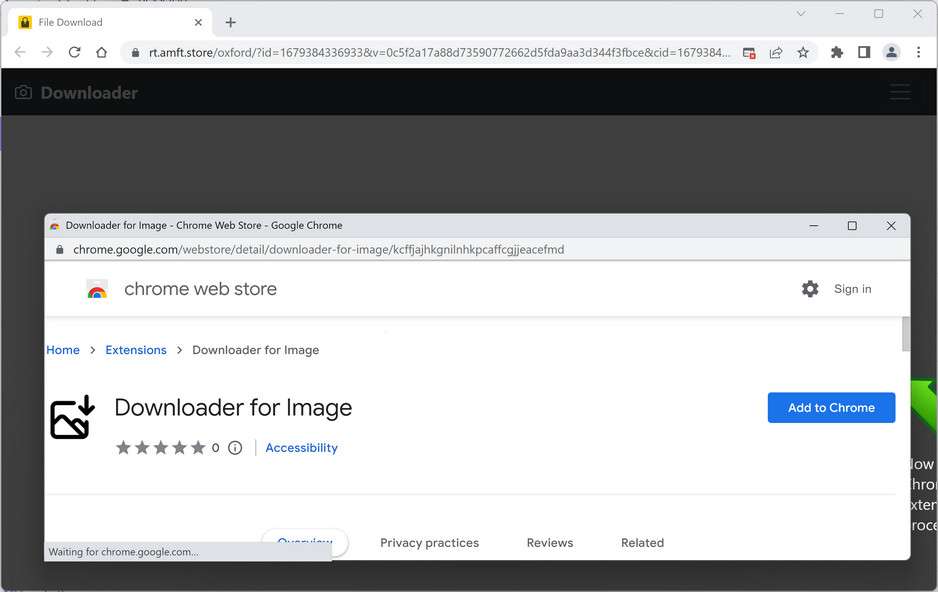Click the Extensions breadcrumb link
The image size is (938, 592).
click(x=136, y=350)
